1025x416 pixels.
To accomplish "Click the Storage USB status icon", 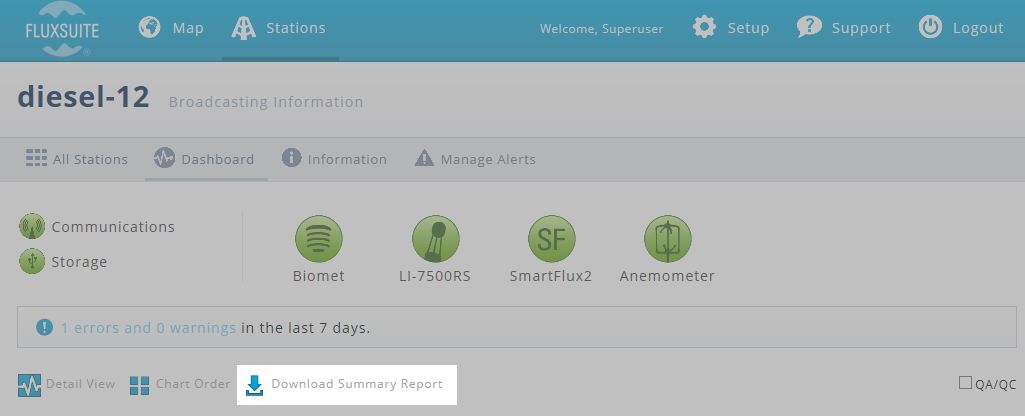I will pos(32,261).
